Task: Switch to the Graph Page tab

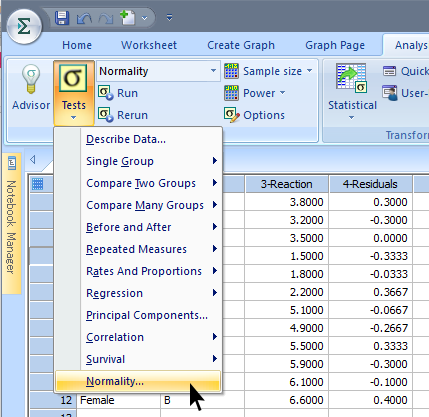Action: click(x=335, y=45)
